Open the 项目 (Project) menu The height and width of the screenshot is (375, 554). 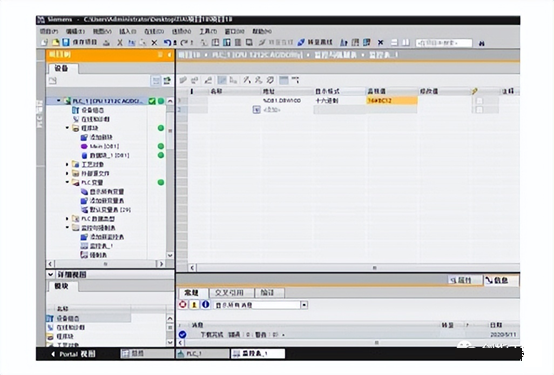click(49, 31)
